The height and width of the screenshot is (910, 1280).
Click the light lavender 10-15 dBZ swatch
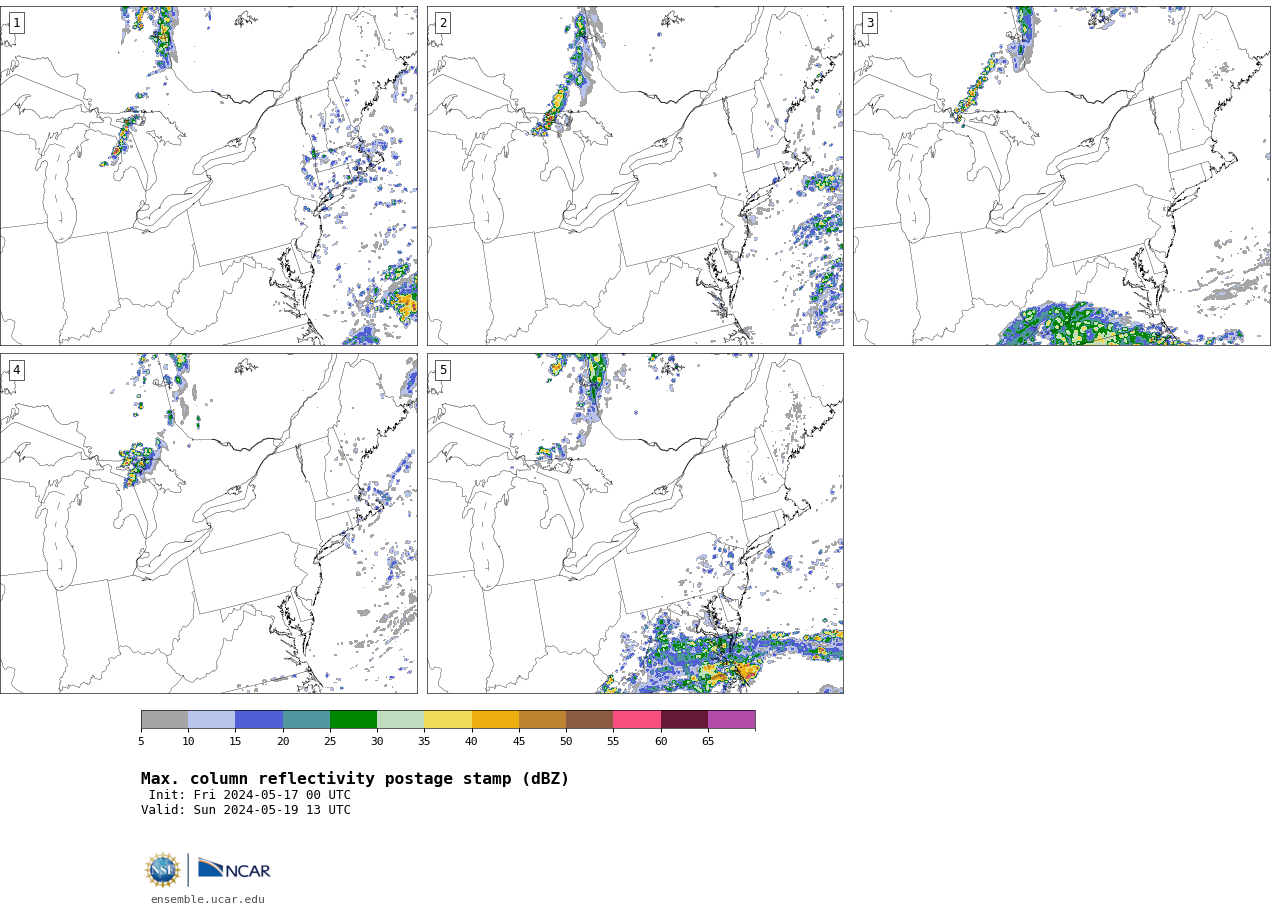211,720
